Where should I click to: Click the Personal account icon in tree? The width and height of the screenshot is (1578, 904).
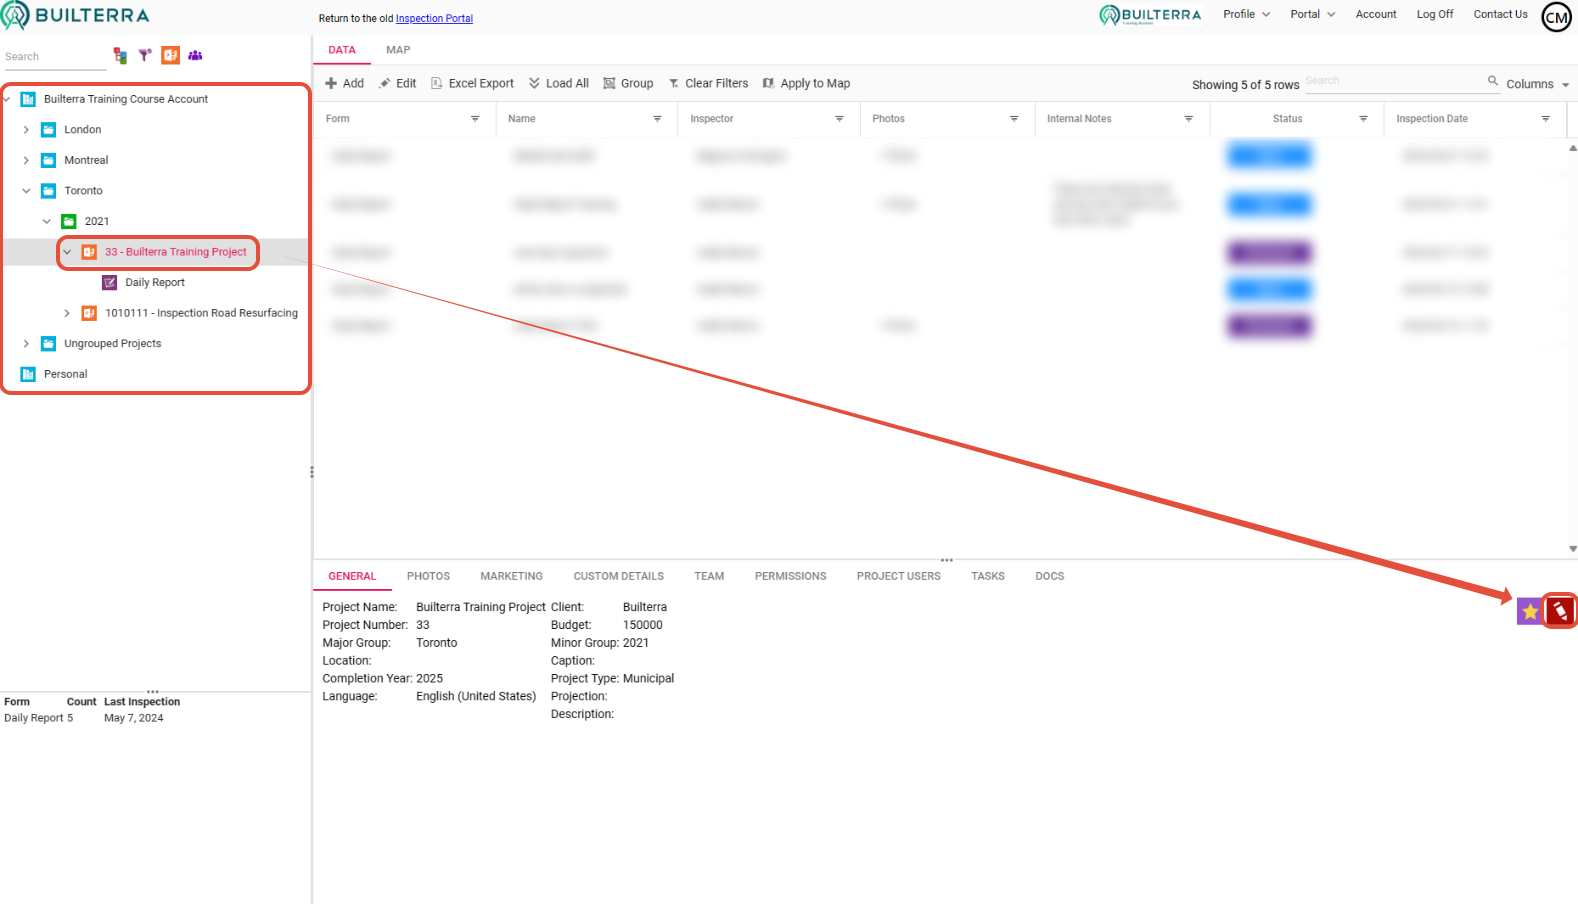point(28,374)
